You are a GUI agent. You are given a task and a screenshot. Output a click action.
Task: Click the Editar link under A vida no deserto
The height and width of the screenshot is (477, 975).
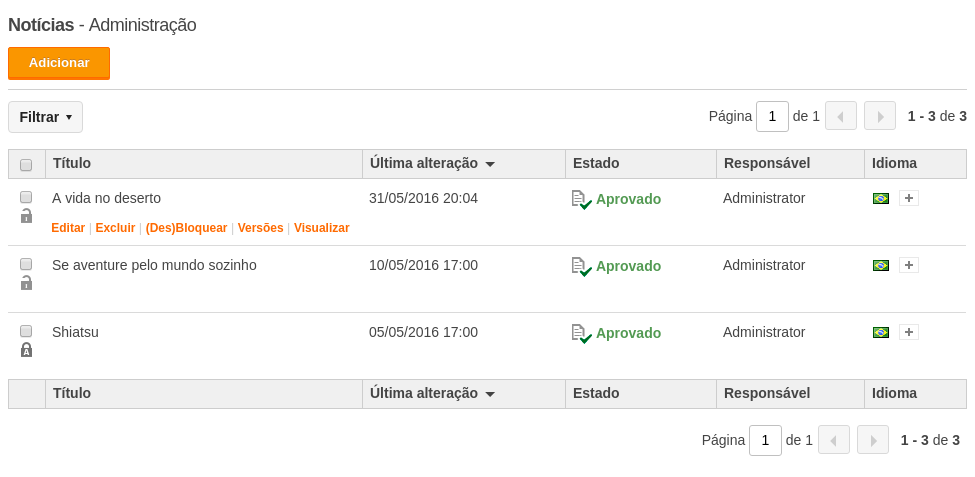(x=68, y=228)
